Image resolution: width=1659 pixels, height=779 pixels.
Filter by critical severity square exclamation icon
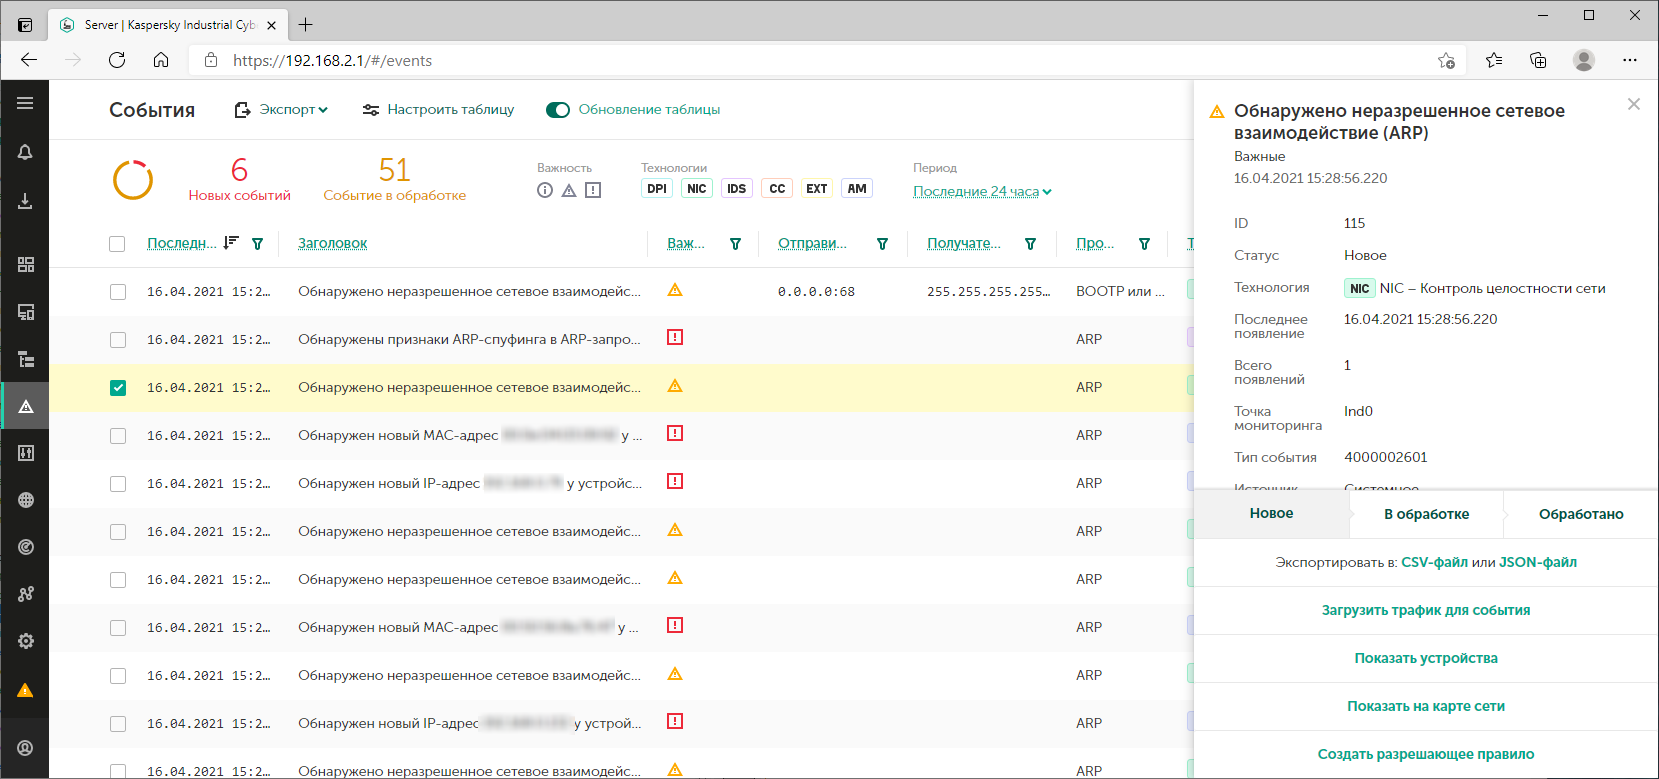(x=593, y=190)
